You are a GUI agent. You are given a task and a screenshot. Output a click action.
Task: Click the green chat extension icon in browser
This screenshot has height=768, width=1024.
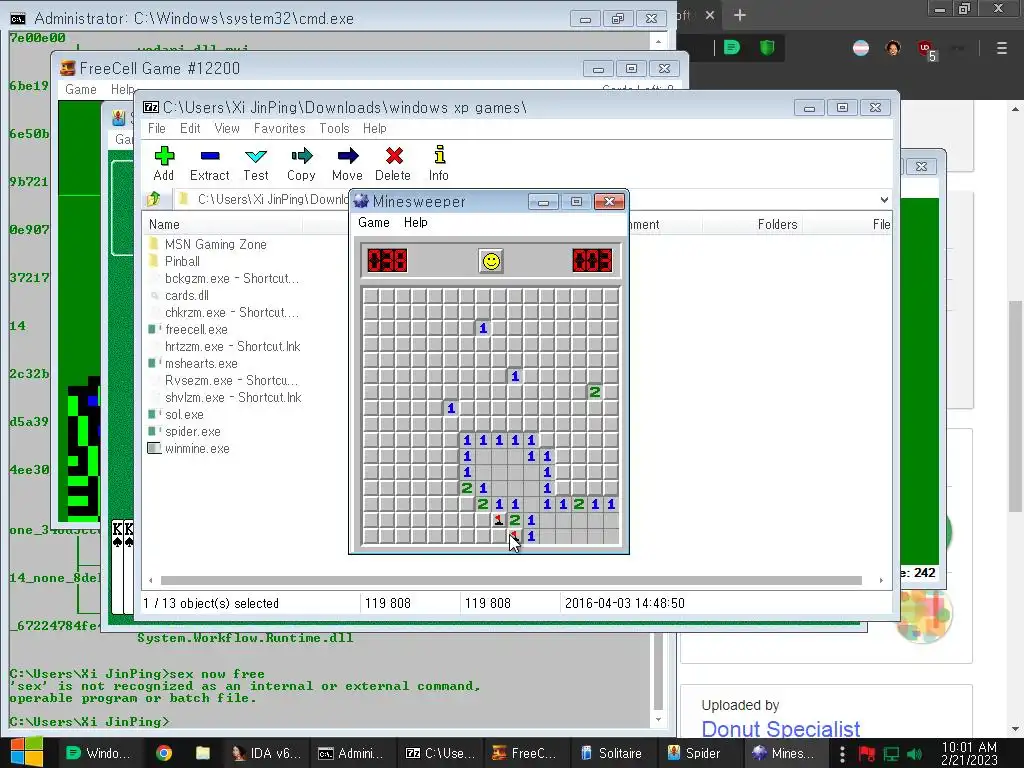pyautogui.click(x=732, y=48)
